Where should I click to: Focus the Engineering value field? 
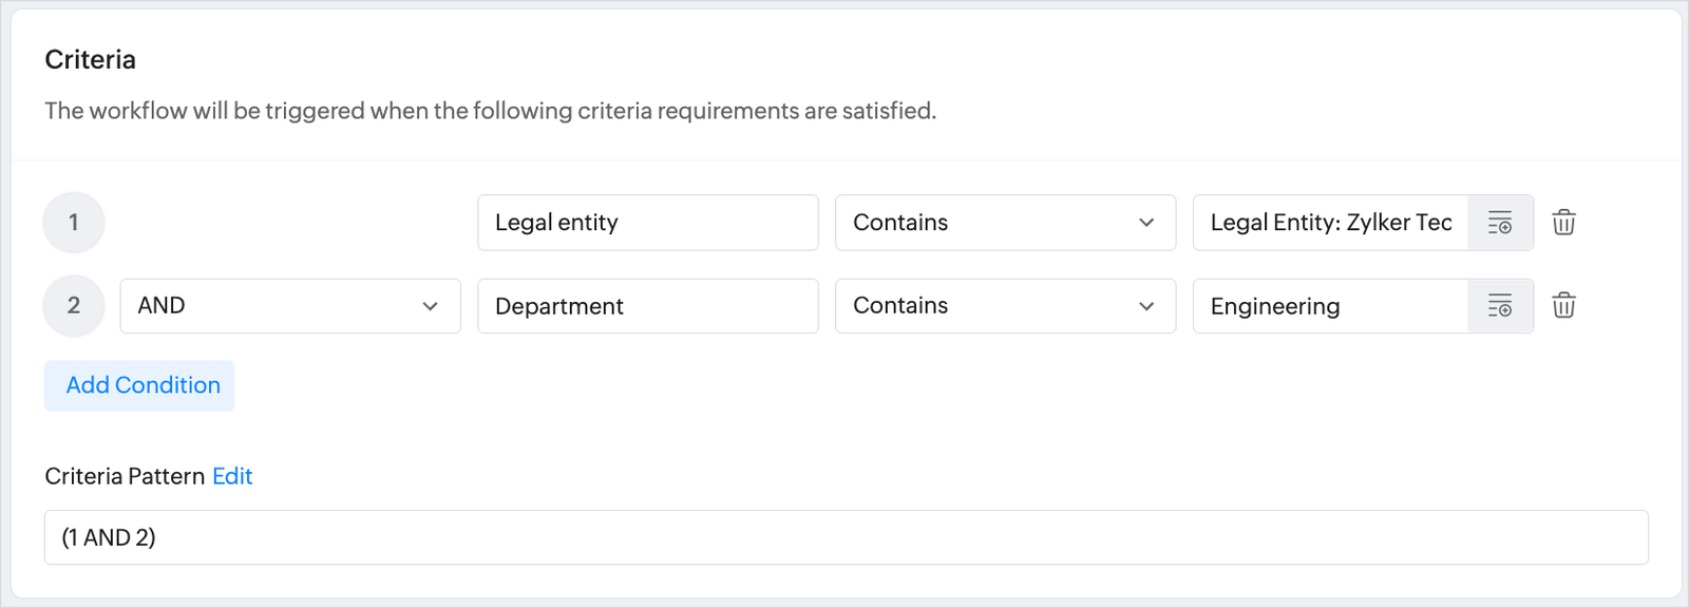(1330, 306)
